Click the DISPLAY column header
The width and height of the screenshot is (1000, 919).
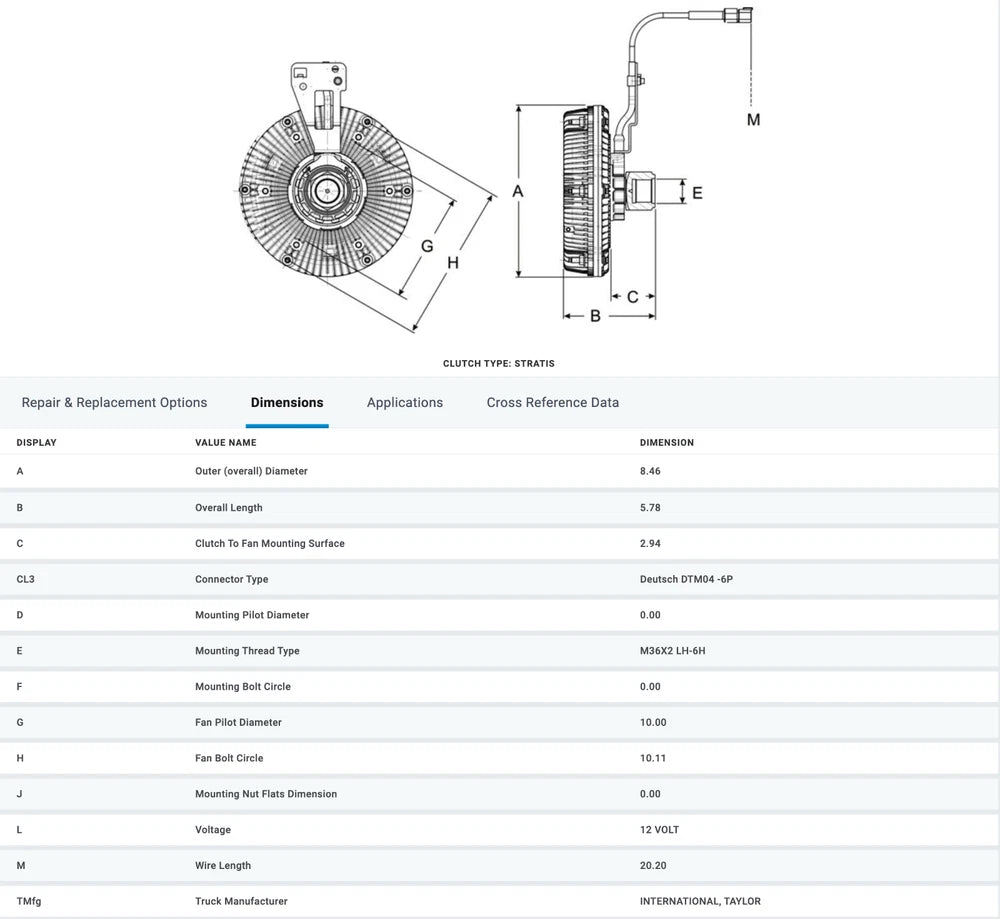pos(36,442)
